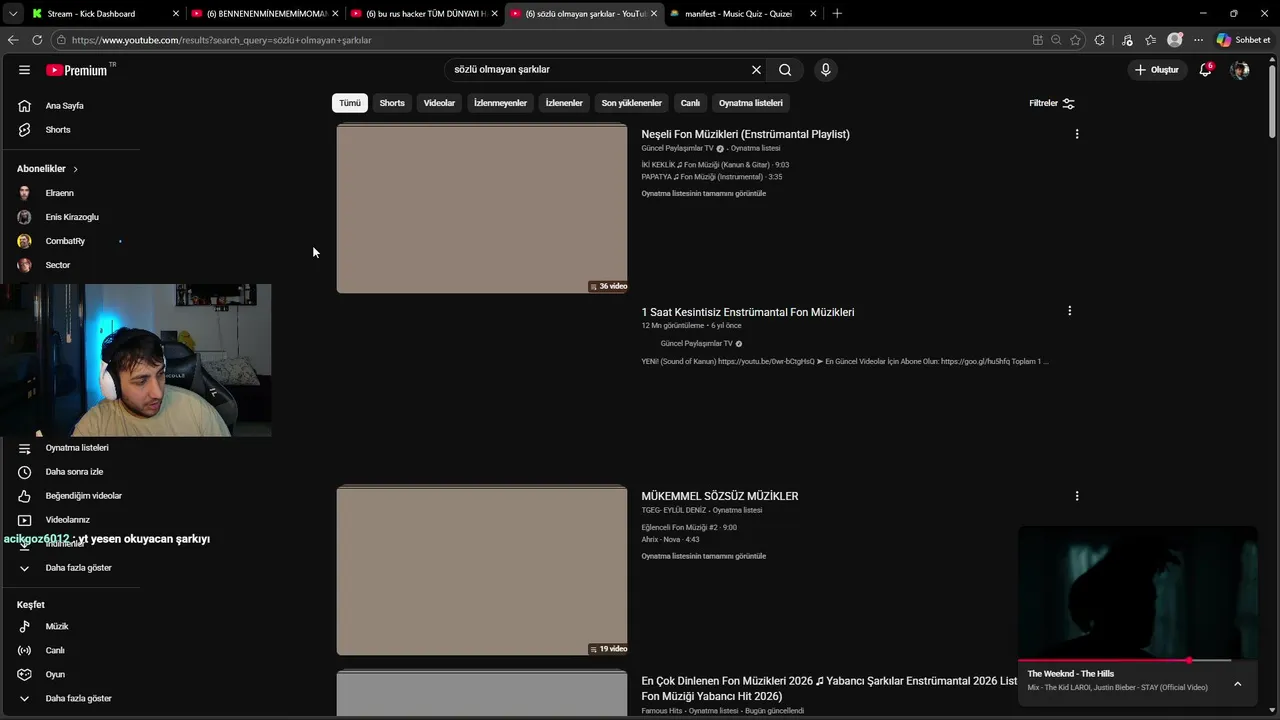Open The Weeknd miniplayer video

pyautogui.click(x=1138, y=593)
